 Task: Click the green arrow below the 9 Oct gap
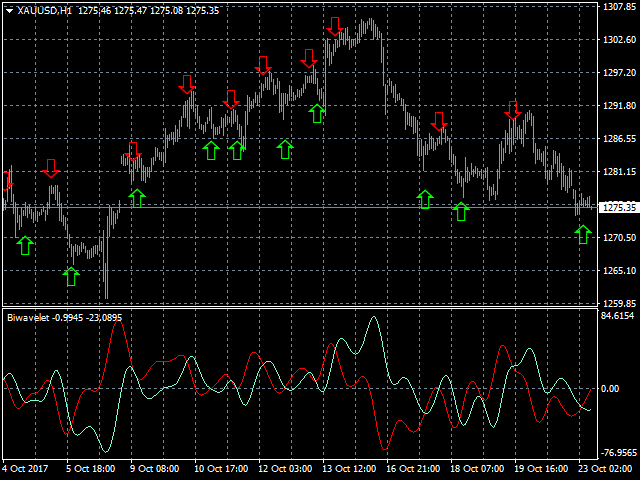(x=137, y=198)
